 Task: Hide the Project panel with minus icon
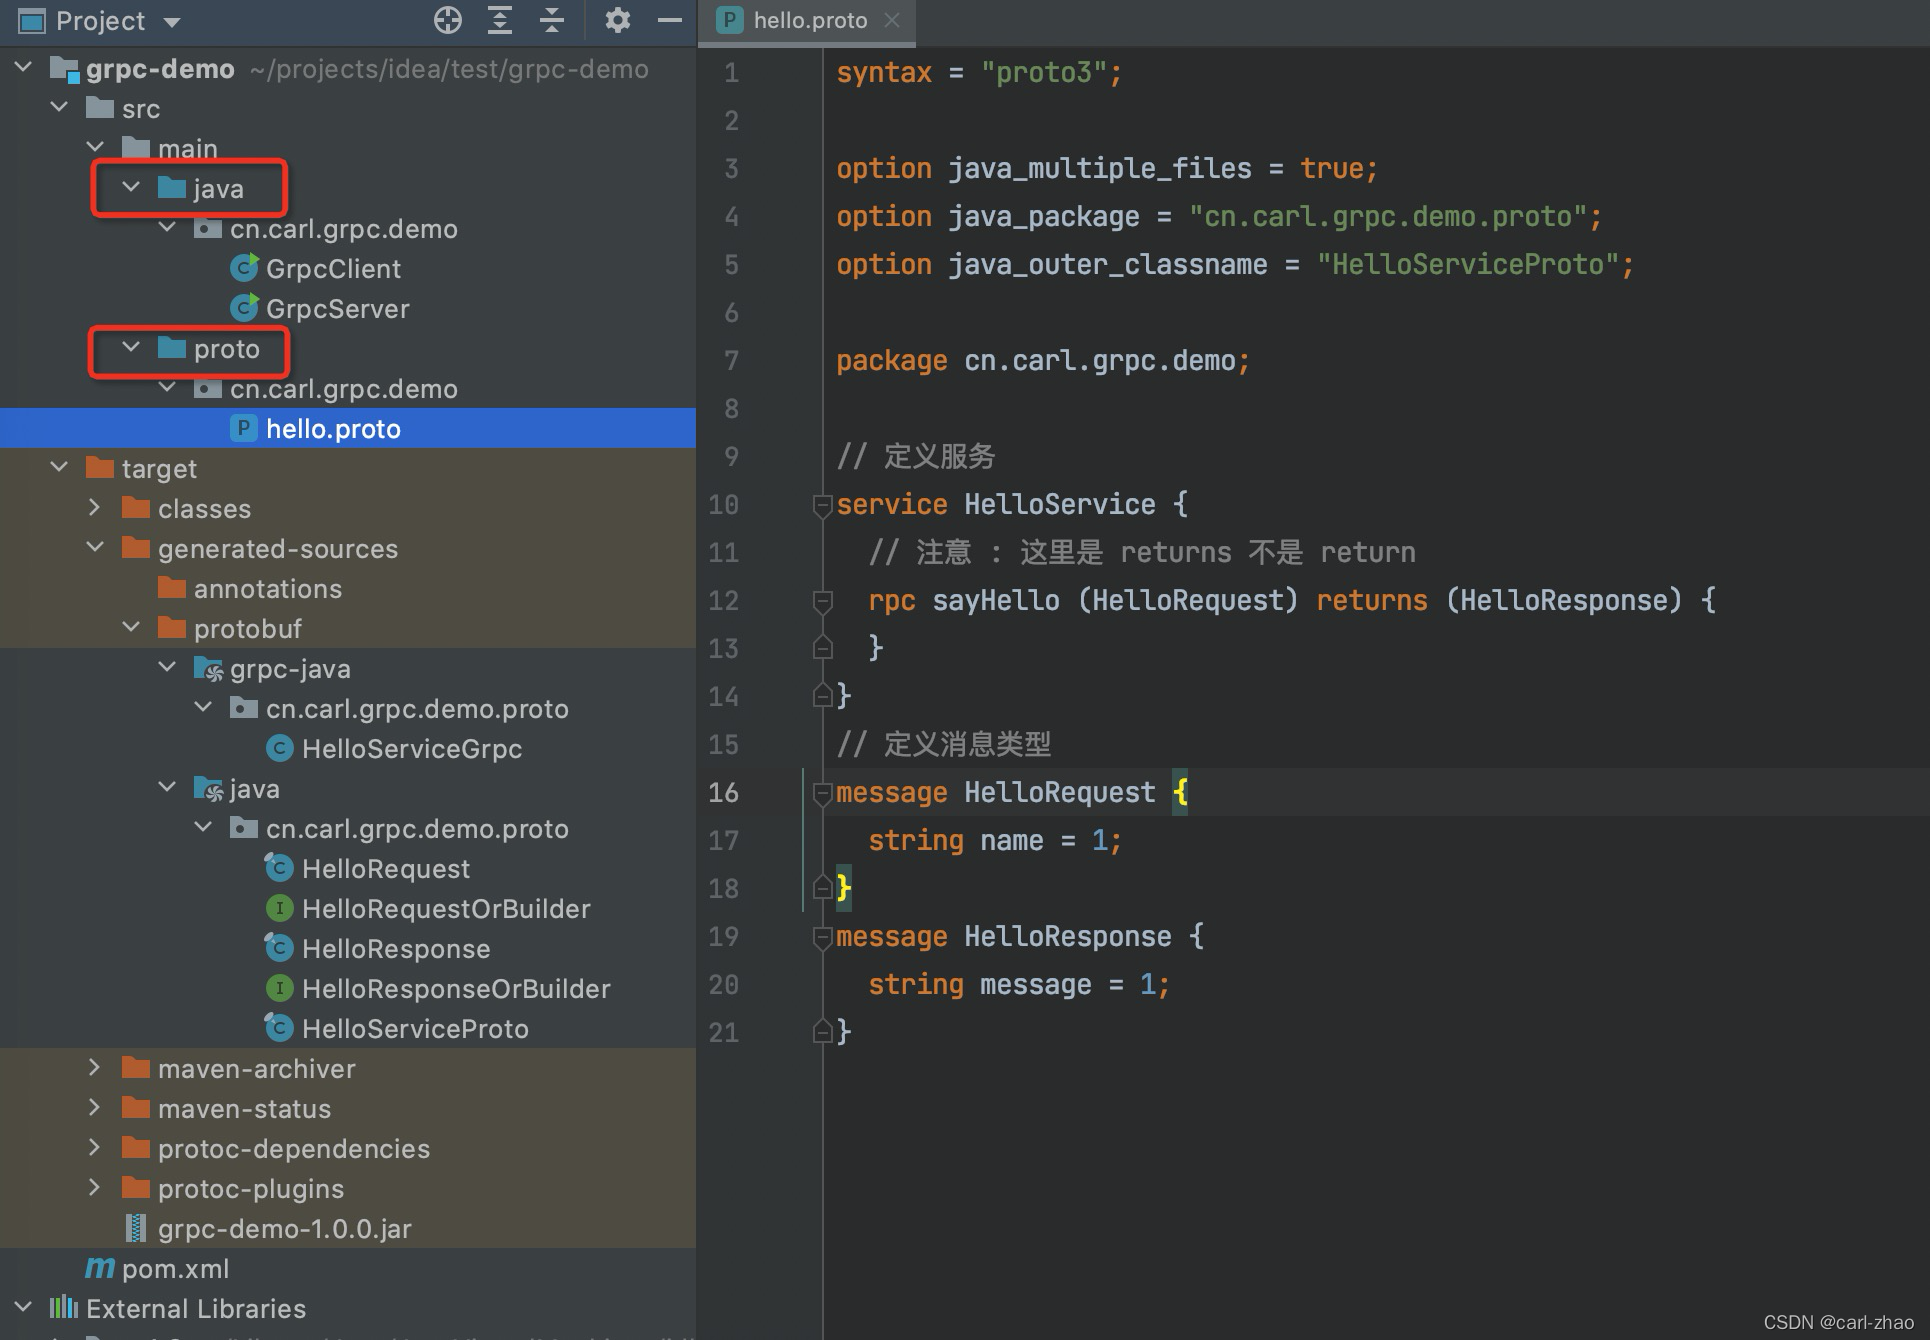(x=669, y=20)
